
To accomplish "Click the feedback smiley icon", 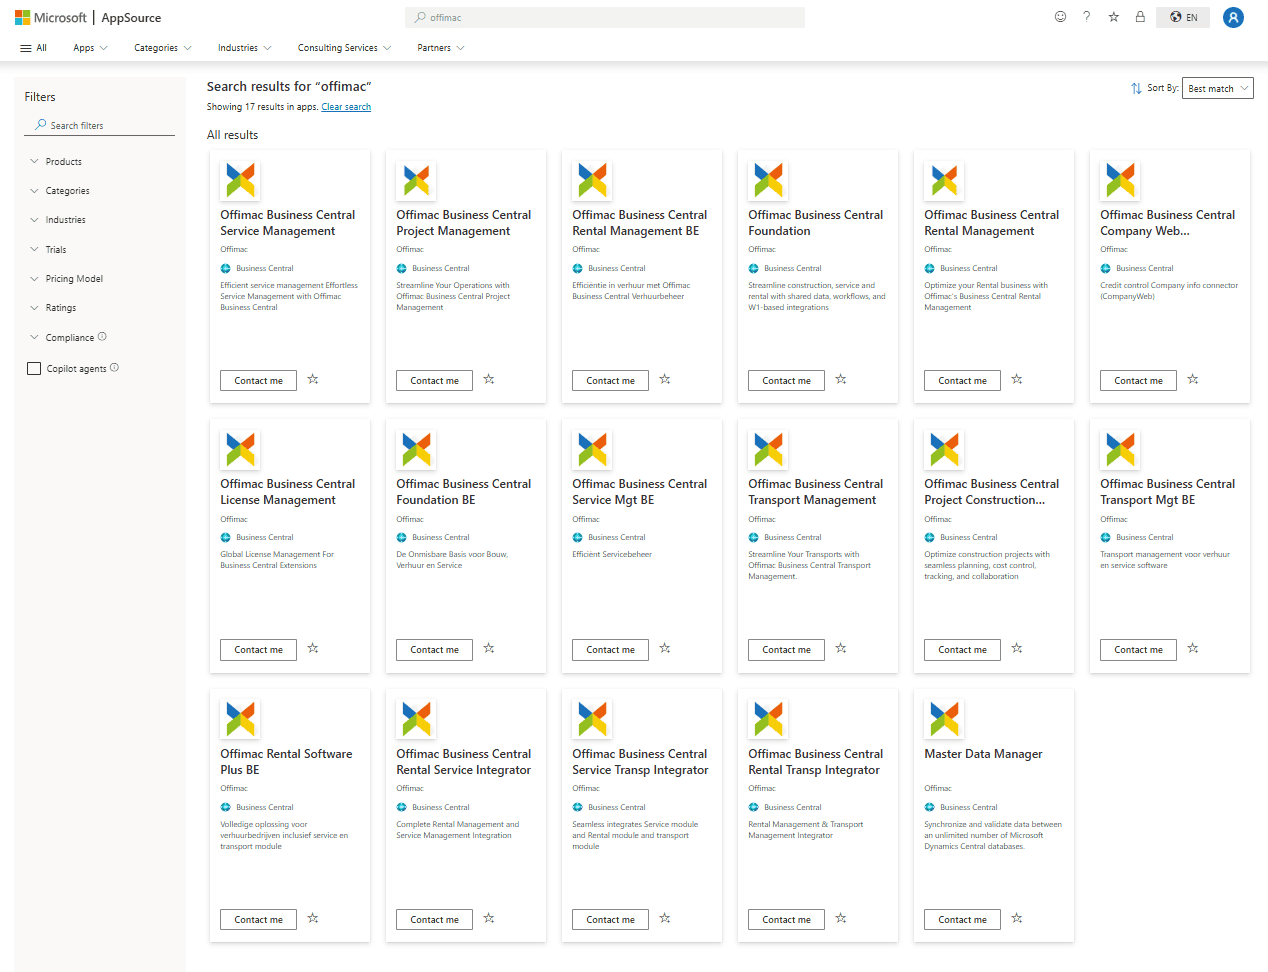I will [x=1060, y=17].
